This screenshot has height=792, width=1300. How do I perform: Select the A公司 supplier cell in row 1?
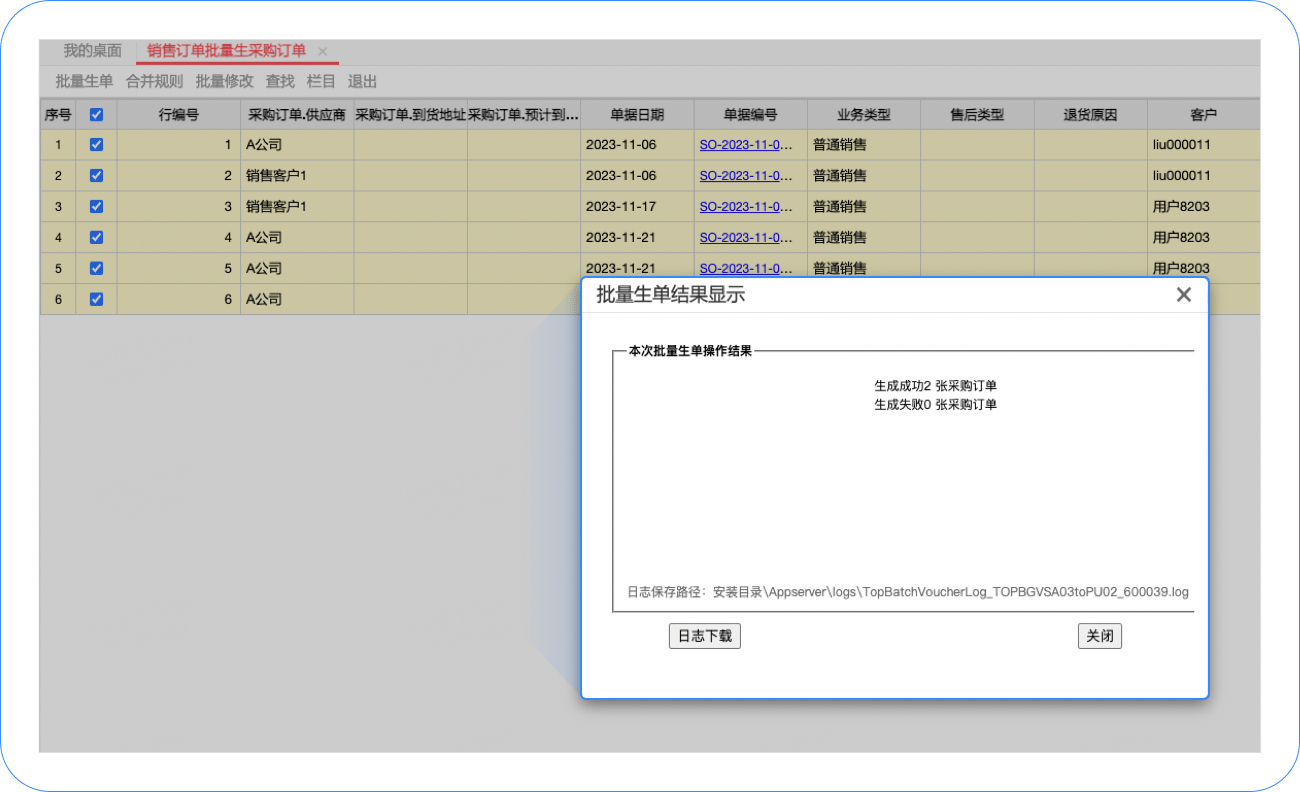[x=297, y=145]
